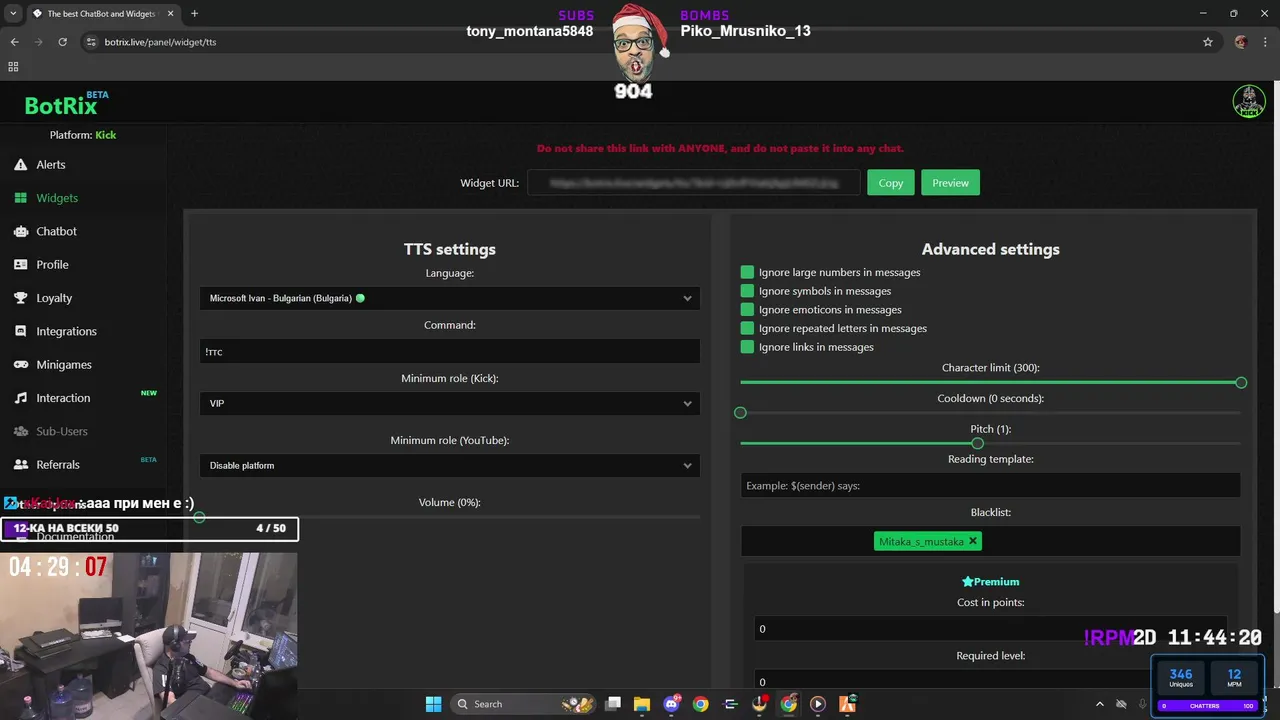1280x720 pixels.
Task: Focus the Reading template field
Action: [990, 485]
